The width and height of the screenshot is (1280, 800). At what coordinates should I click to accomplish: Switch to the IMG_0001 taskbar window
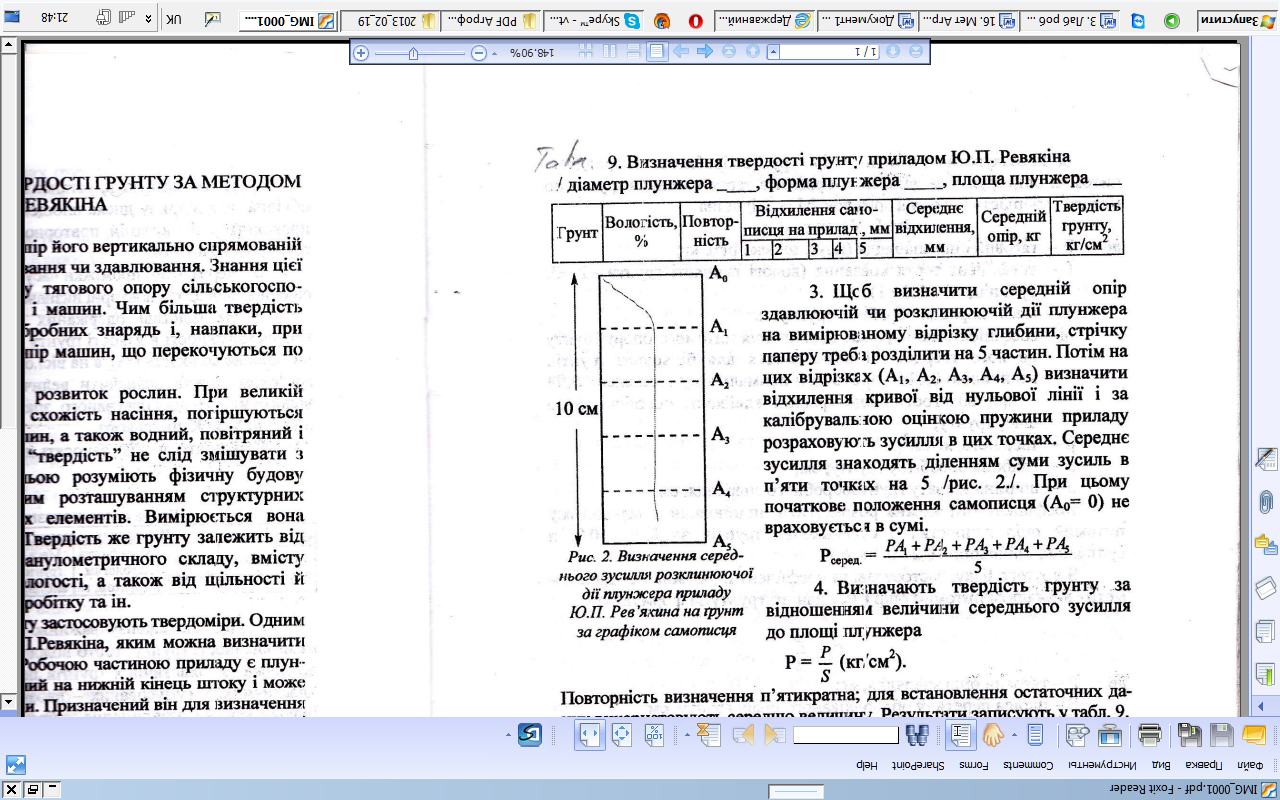pyautogui.click(x=288, y=20)
